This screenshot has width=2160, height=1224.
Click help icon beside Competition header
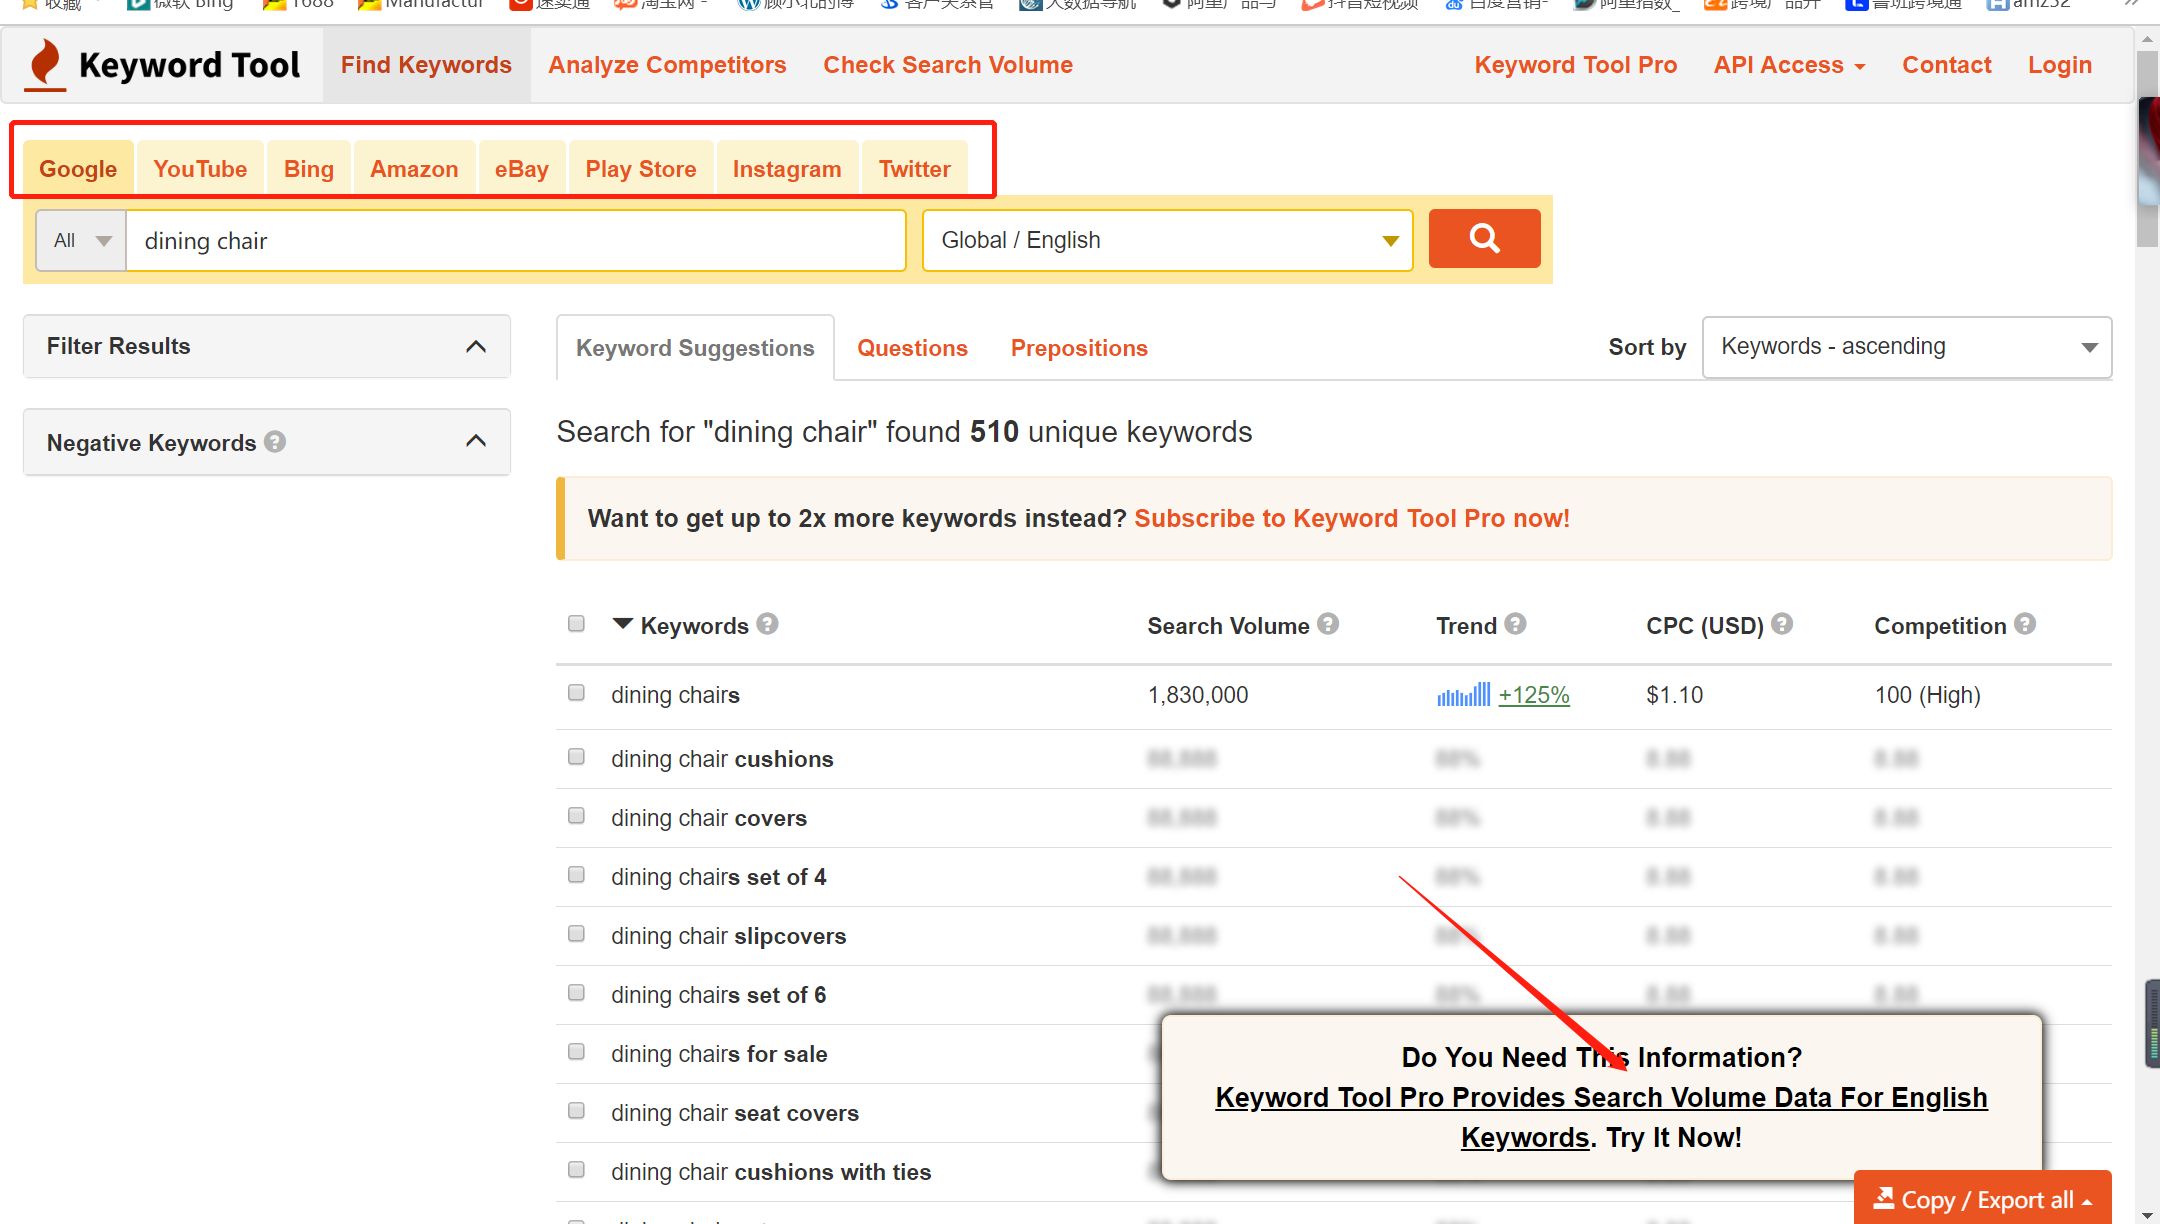[2025, 624]
